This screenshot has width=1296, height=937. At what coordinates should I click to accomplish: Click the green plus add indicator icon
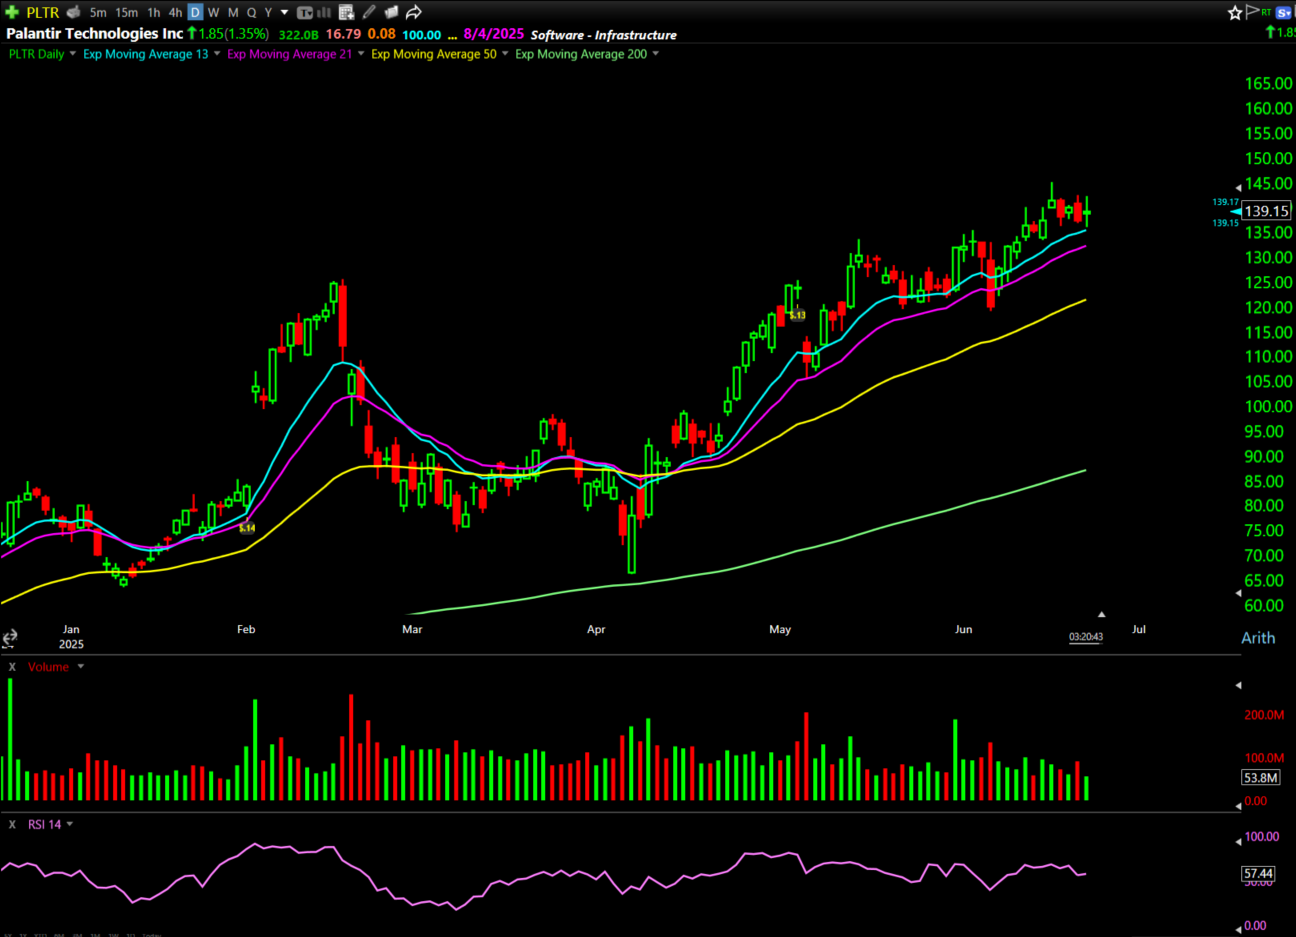(12, 12)
